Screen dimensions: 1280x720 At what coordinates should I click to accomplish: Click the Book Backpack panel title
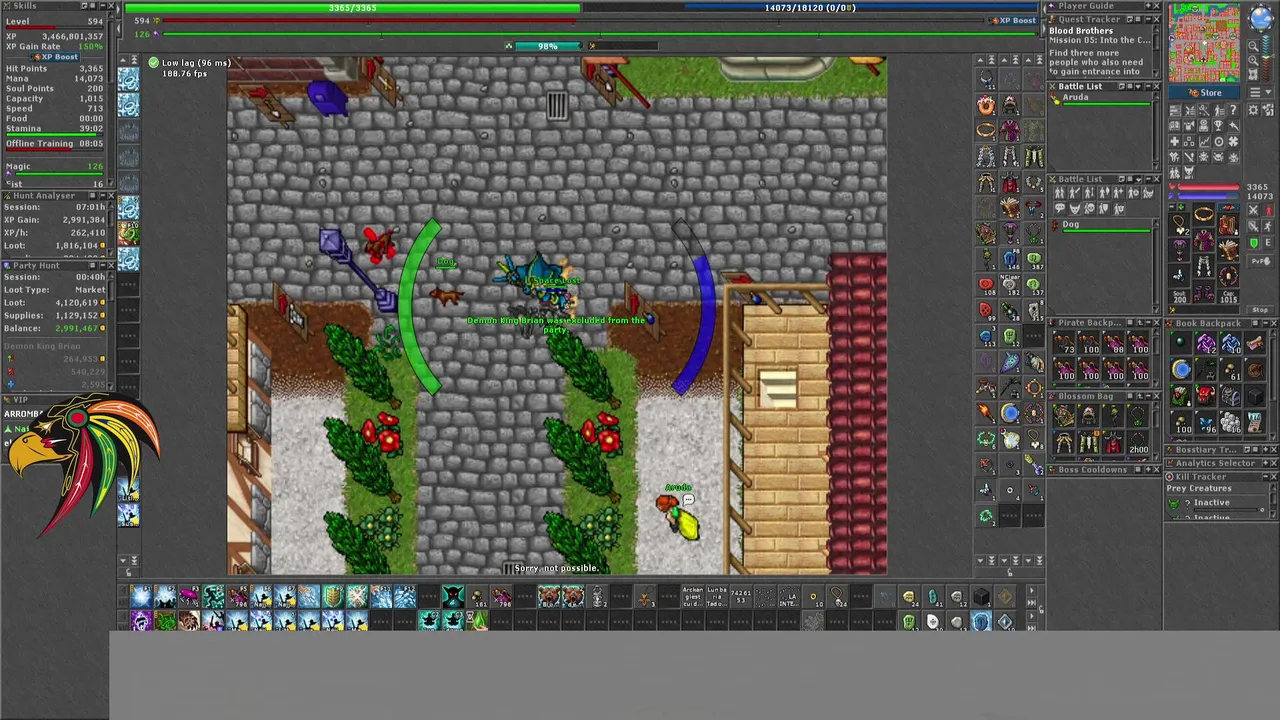coord(1209,323)
